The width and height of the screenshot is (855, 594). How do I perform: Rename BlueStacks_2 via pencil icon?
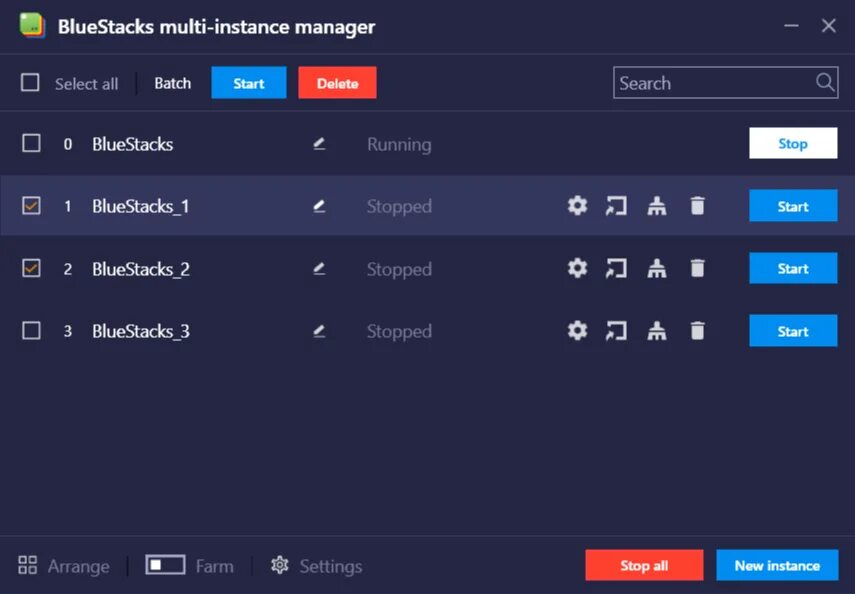[319, 268]
